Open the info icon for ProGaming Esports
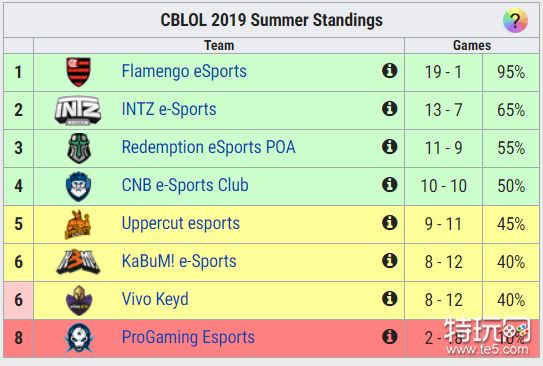The image size is (543, 366). tap(390, 336)
